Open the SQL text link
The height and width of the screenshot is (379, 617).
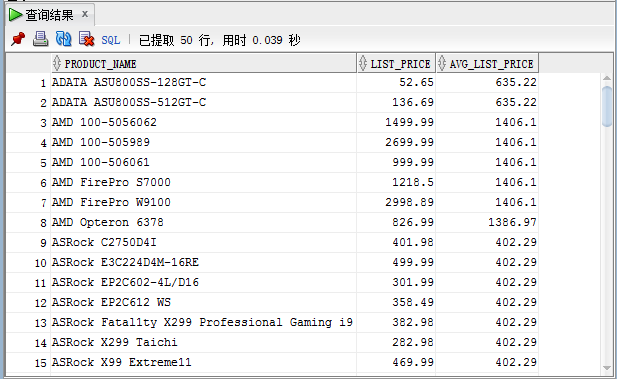(111, 40)
